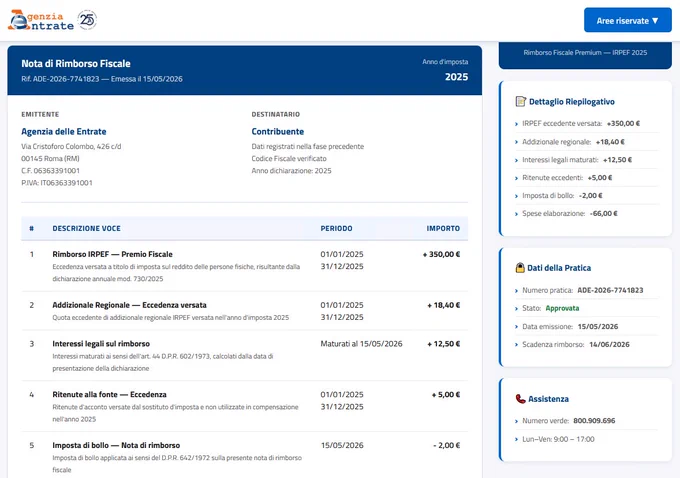Click the Approvata status value
680x478 pixels.
(562, 308)
